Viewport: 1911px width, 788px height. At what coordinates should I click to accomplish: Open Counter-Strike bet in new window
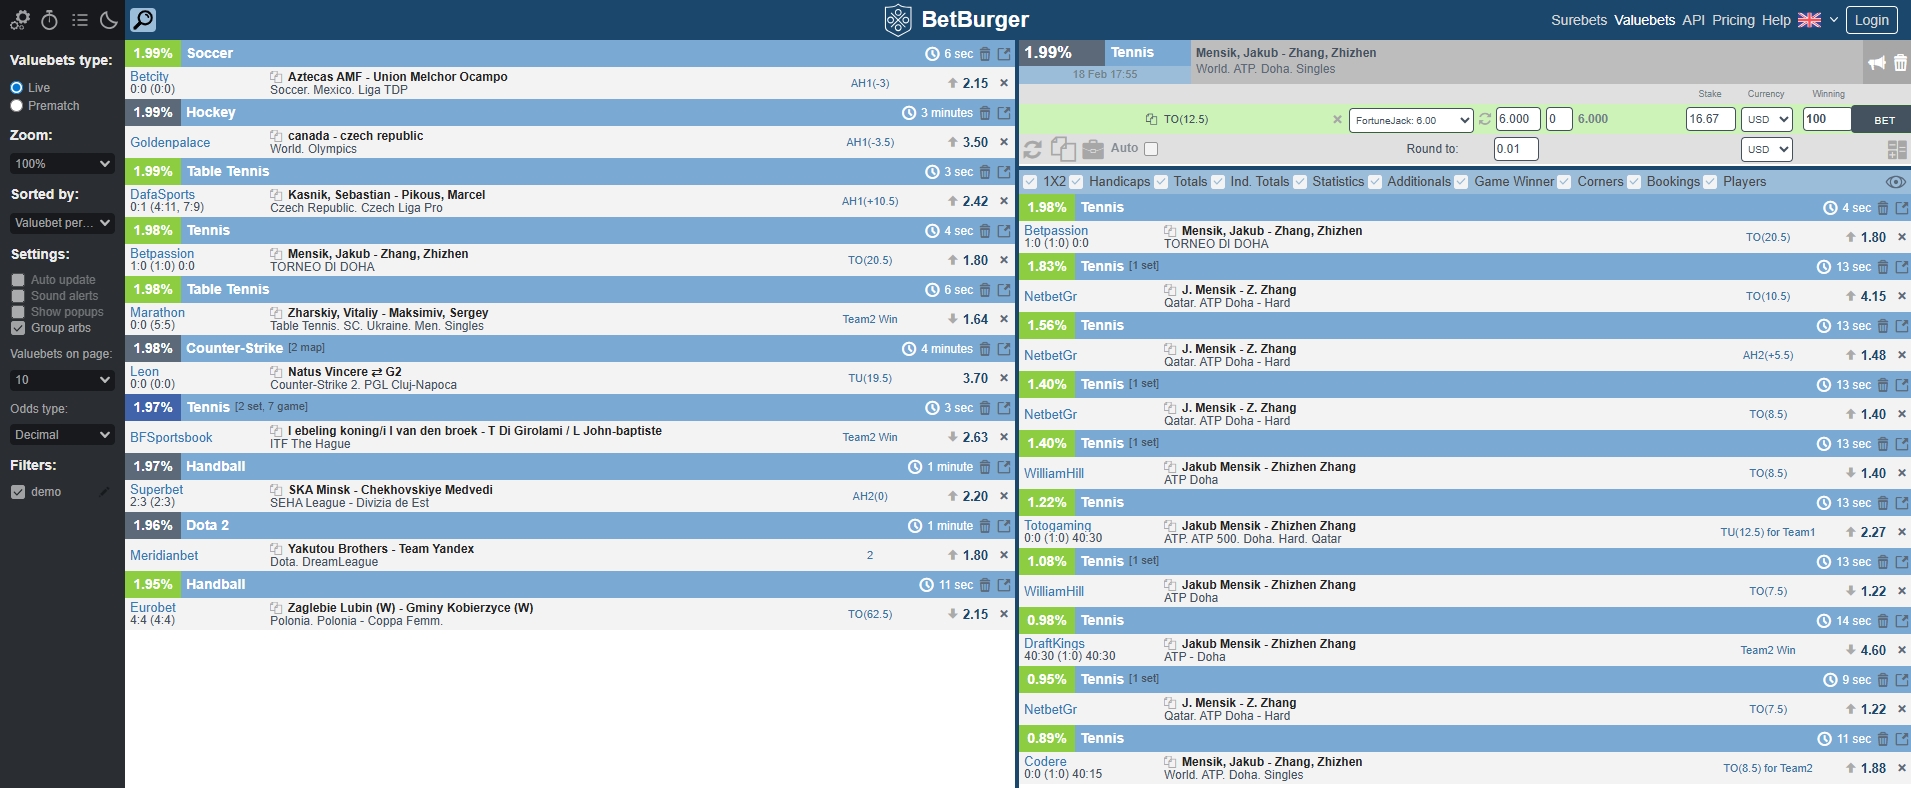[x=1004, y=349]
